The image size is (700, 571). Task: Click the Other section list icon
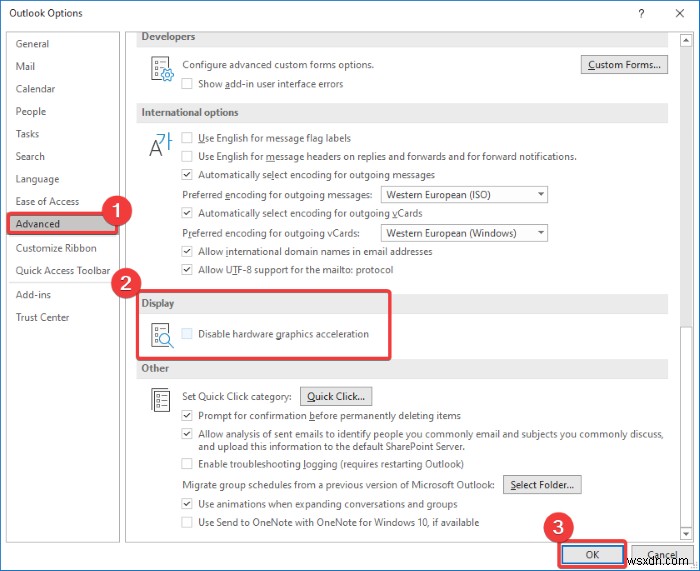point(161,400)
